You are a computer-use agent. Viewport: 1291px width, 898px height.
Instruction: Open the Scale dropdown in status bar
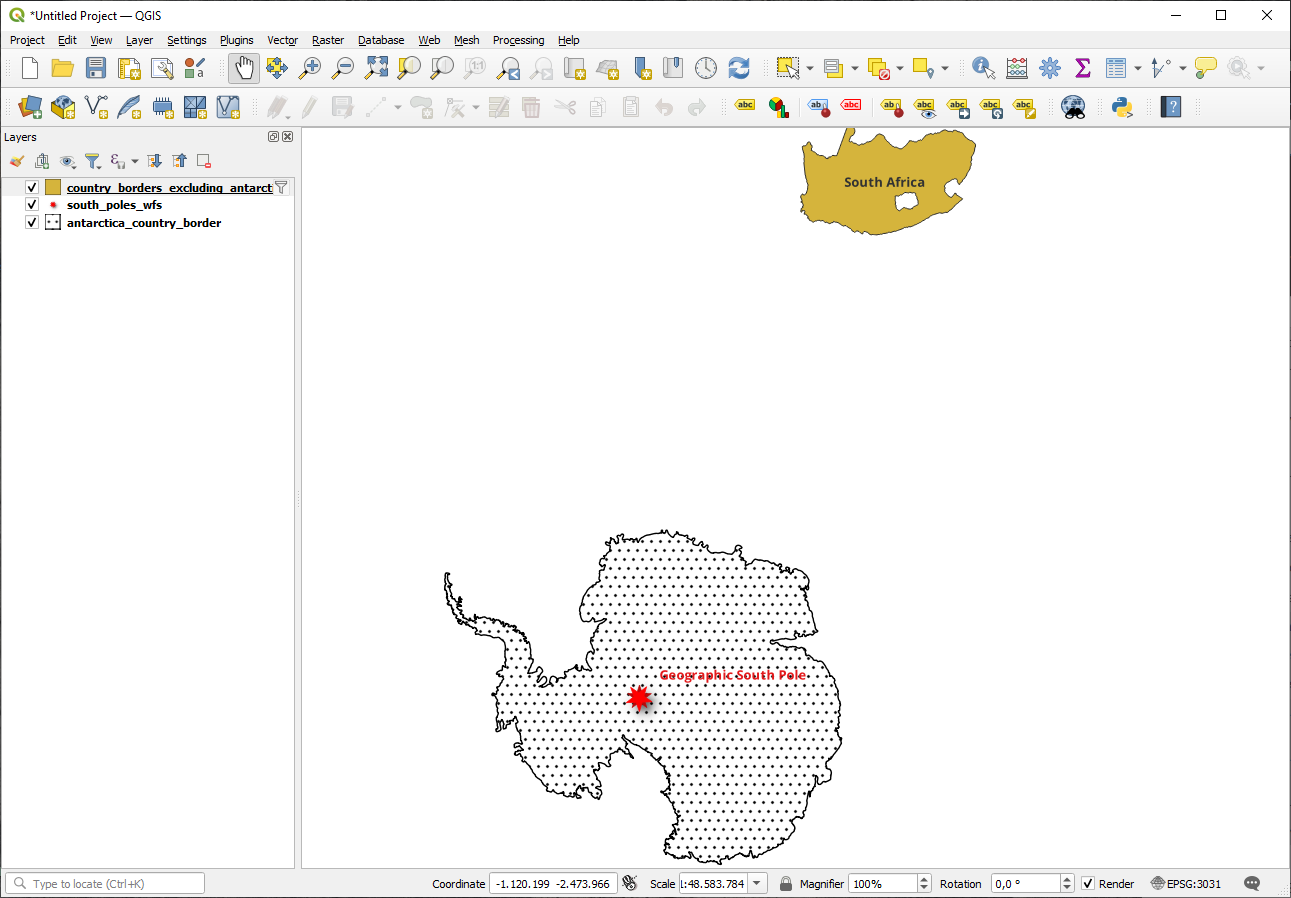click(757, 884)
